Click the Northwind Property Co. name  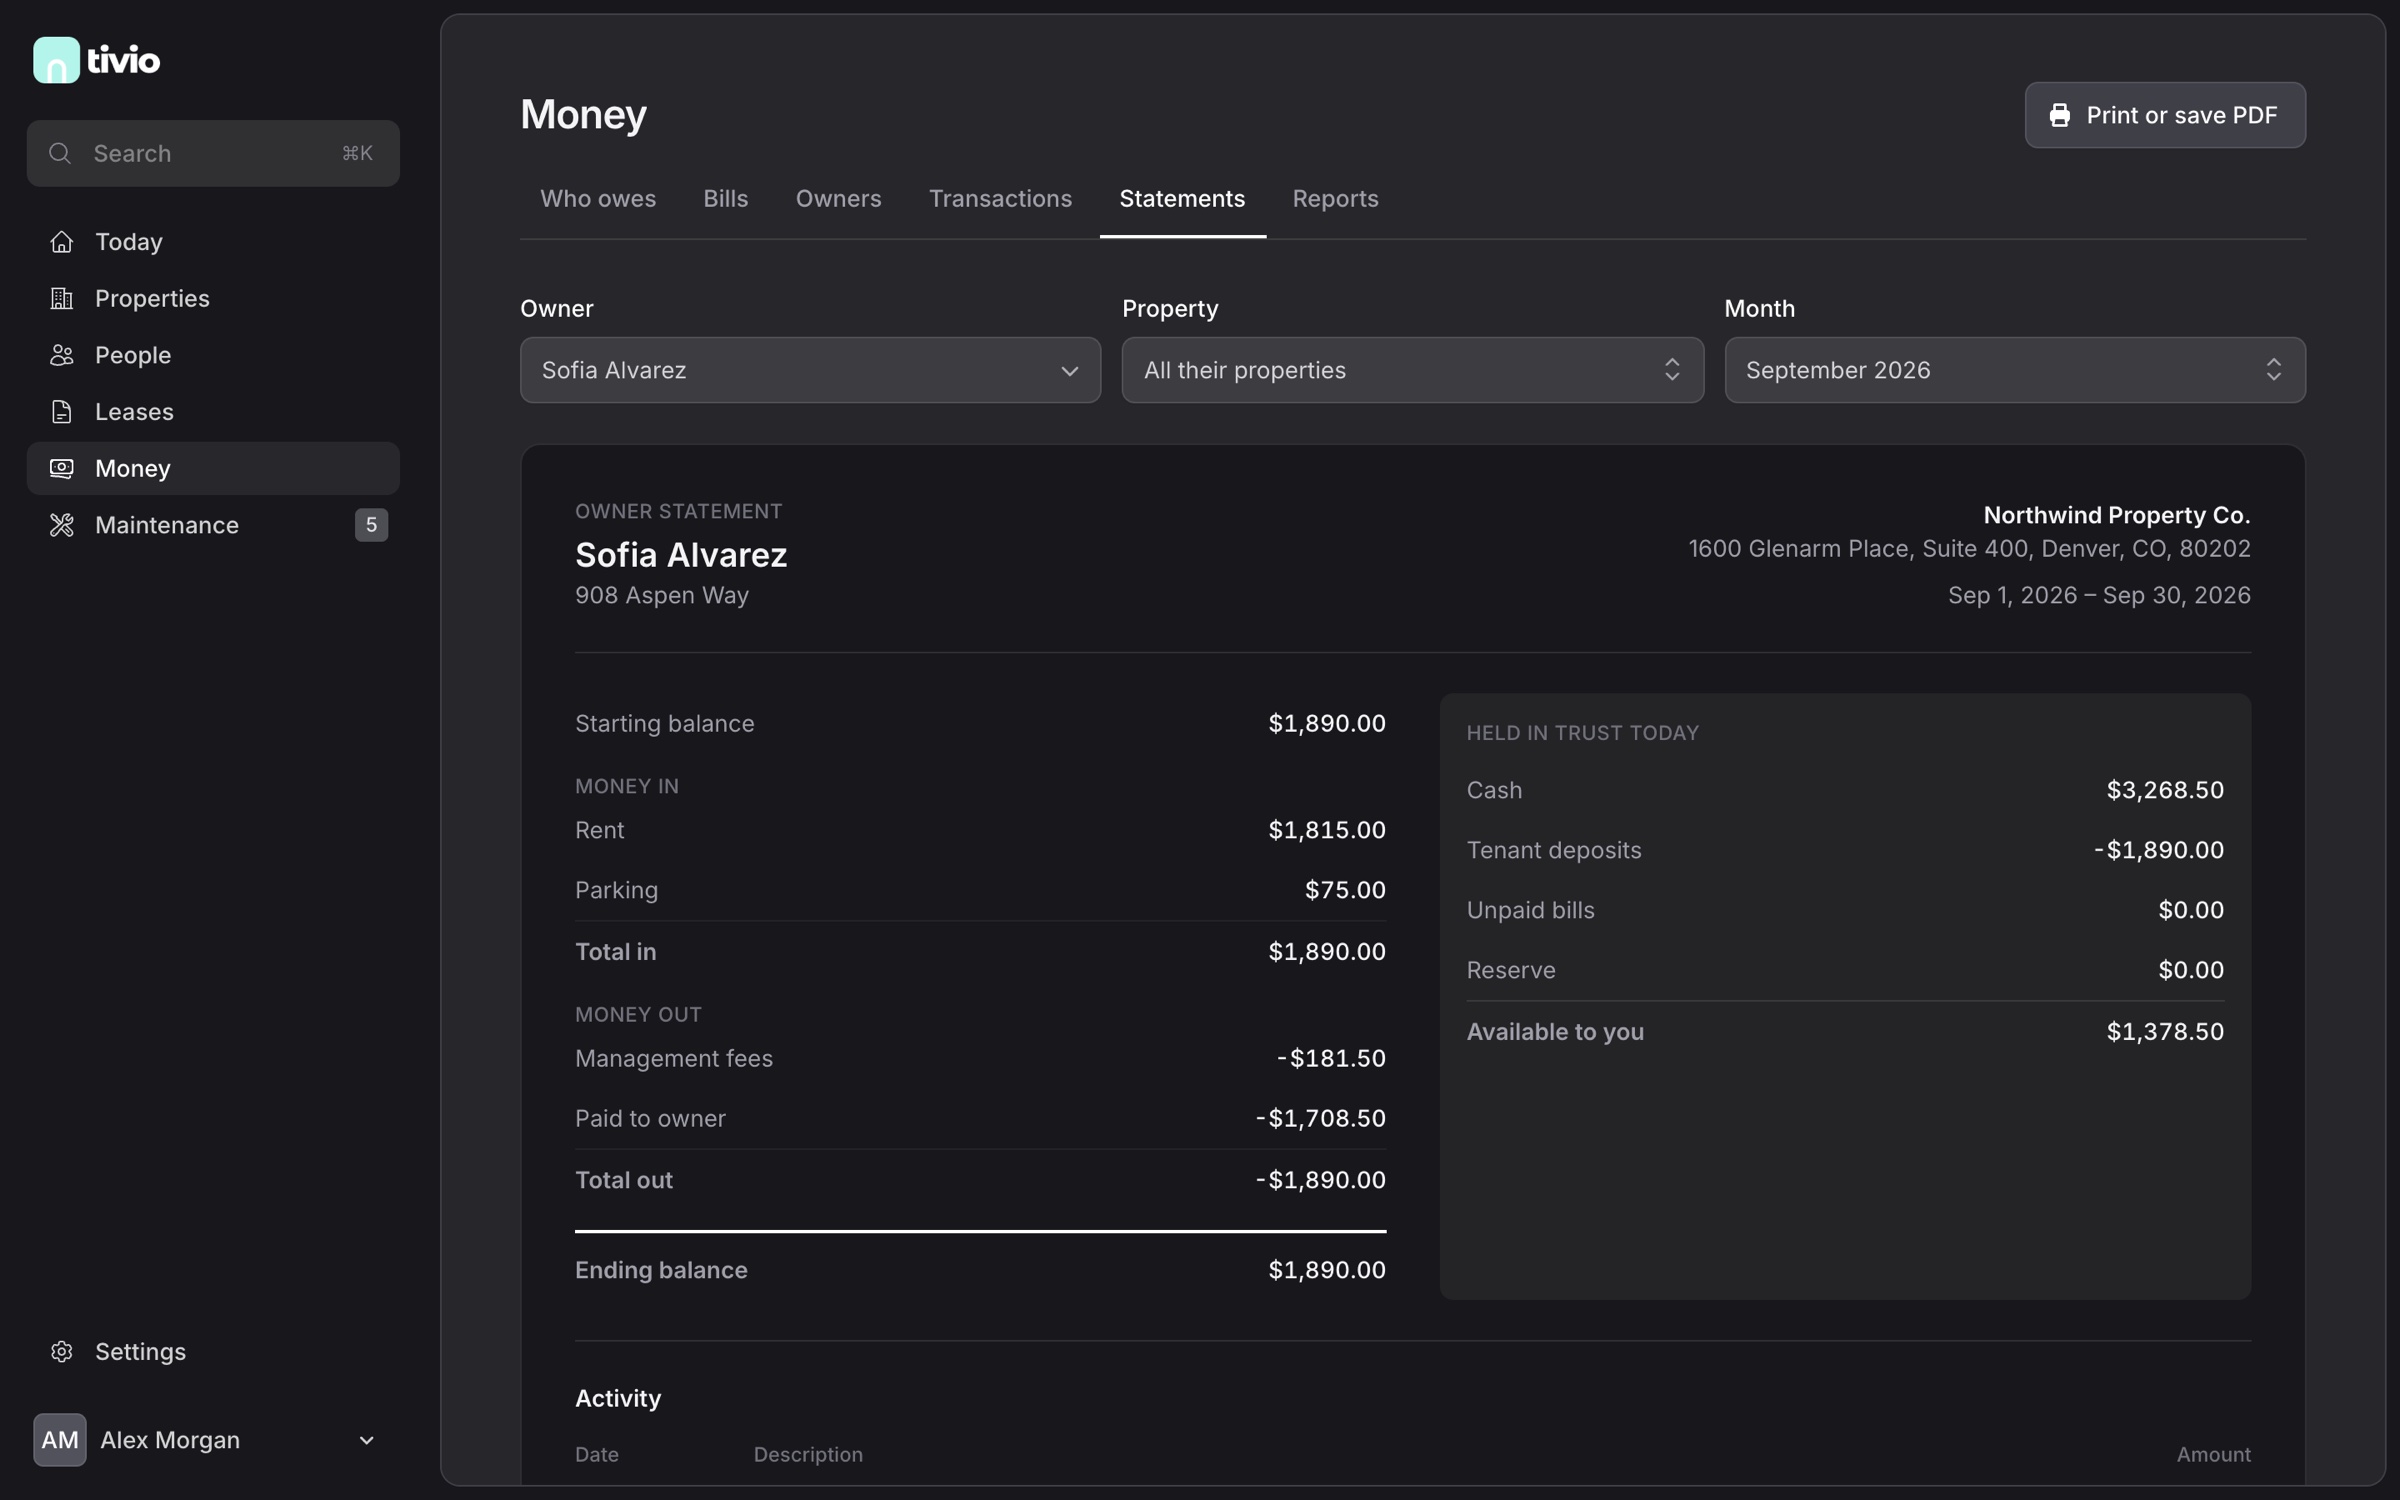click(x=2116, y=515)
